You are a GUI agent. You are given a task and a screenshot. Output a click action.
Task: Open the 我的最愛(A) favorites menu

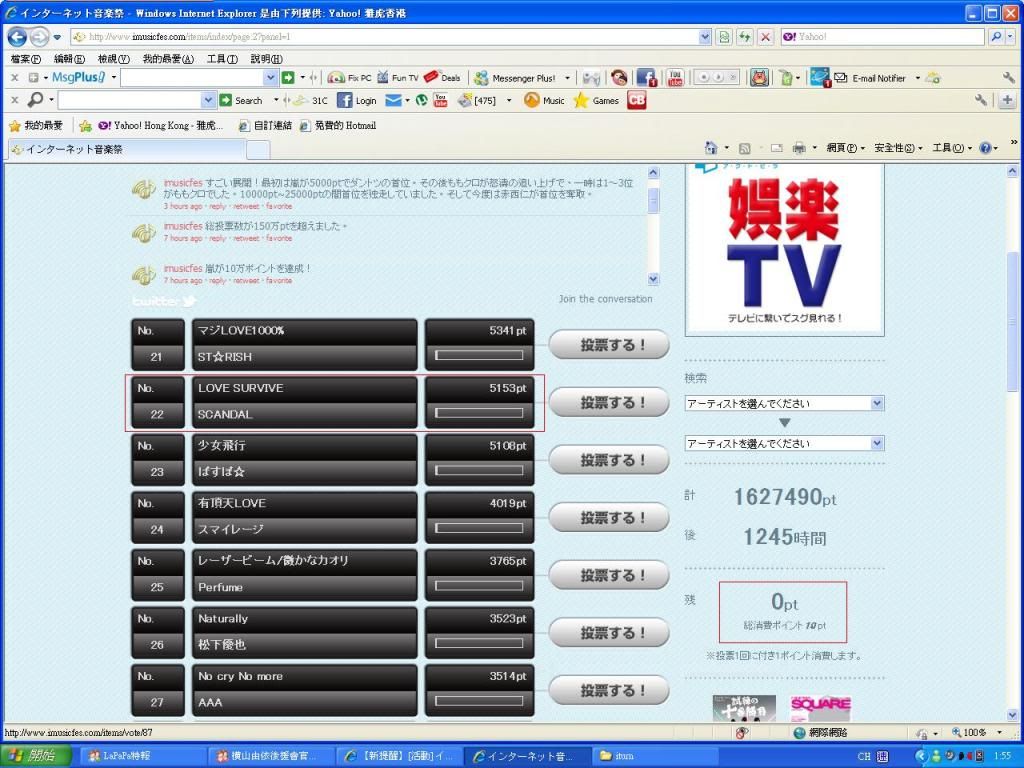point(167,59)
